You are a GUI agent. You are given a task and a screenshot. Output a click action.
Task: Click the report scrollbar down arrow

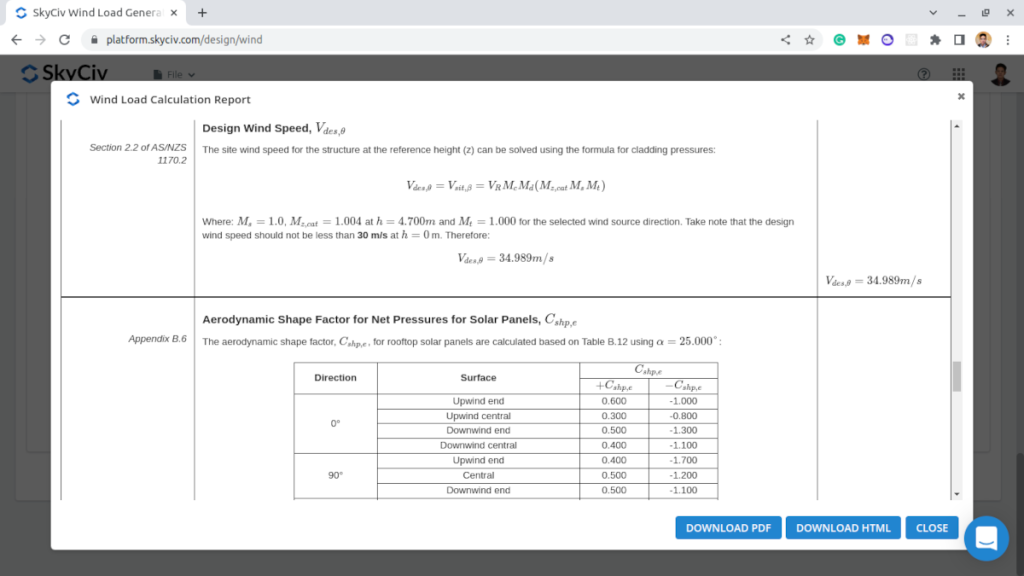pyautogui.click(x=957, y=493)
